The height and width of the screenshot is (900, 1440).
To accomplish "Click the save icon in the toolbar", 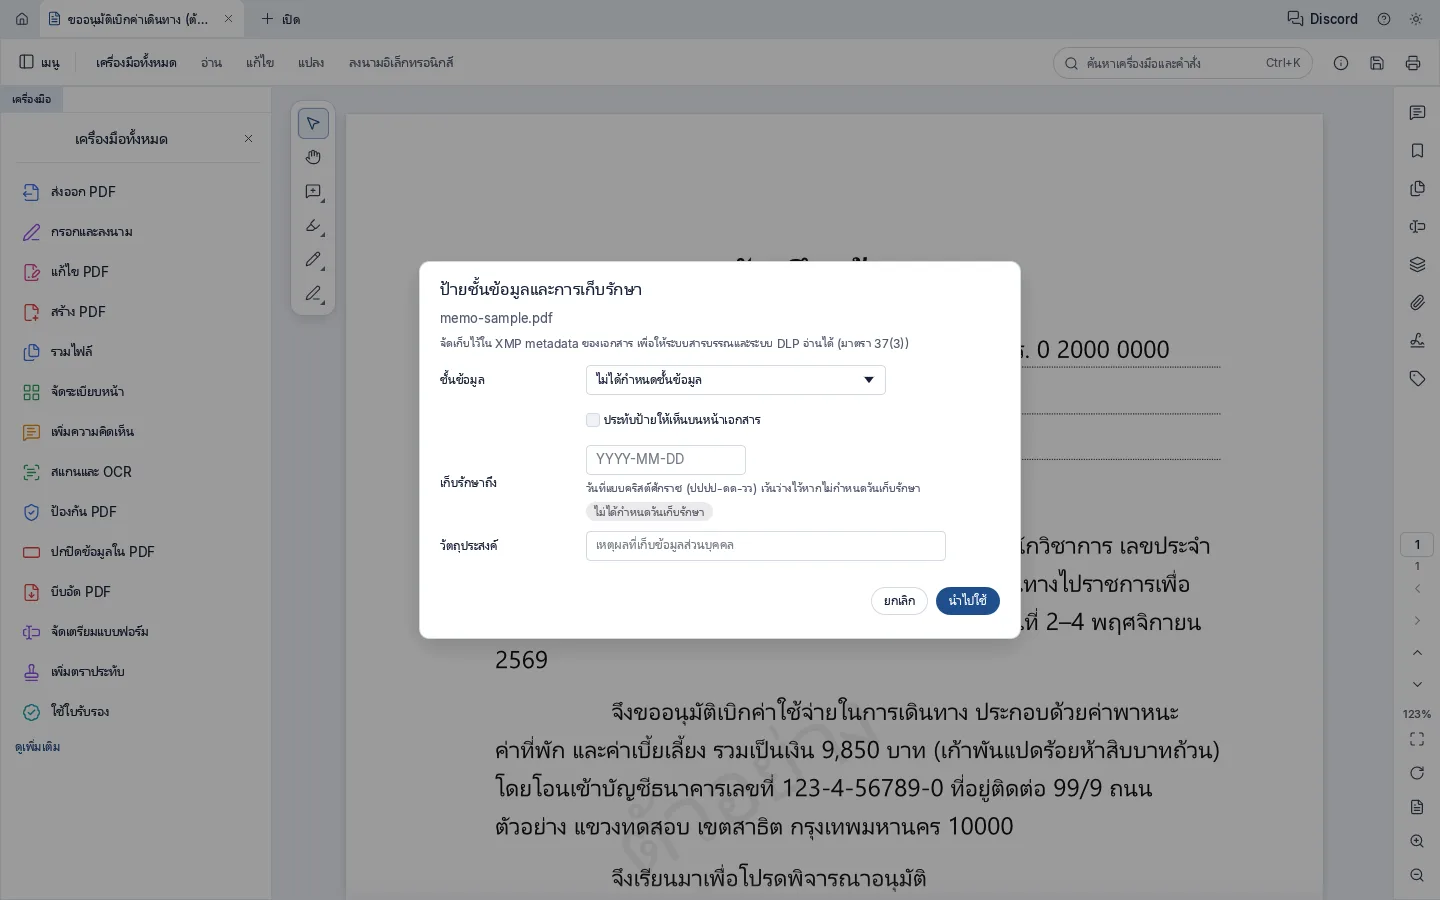I will 1377,63.
